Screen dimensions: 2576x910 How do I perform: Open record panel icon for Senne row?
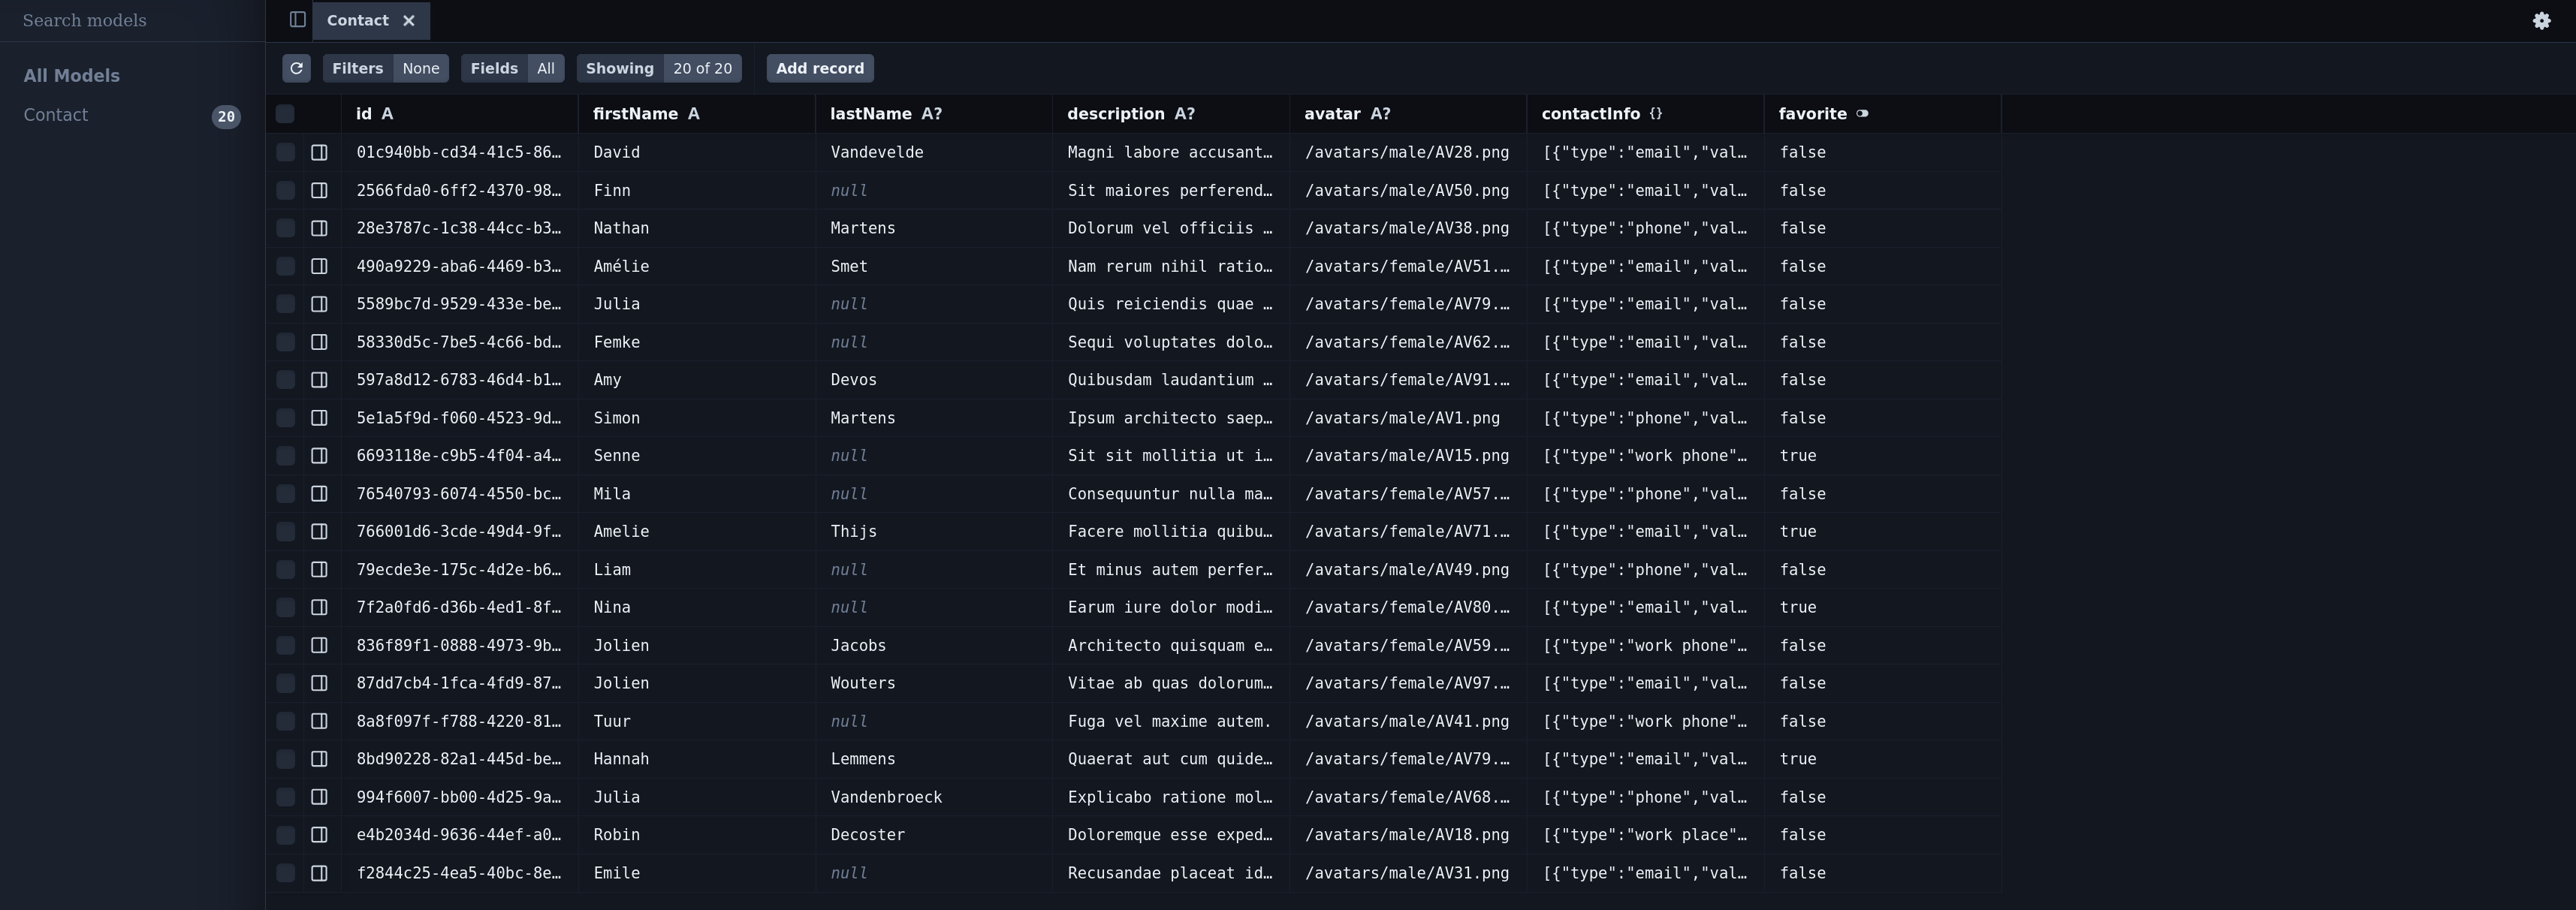319,456
